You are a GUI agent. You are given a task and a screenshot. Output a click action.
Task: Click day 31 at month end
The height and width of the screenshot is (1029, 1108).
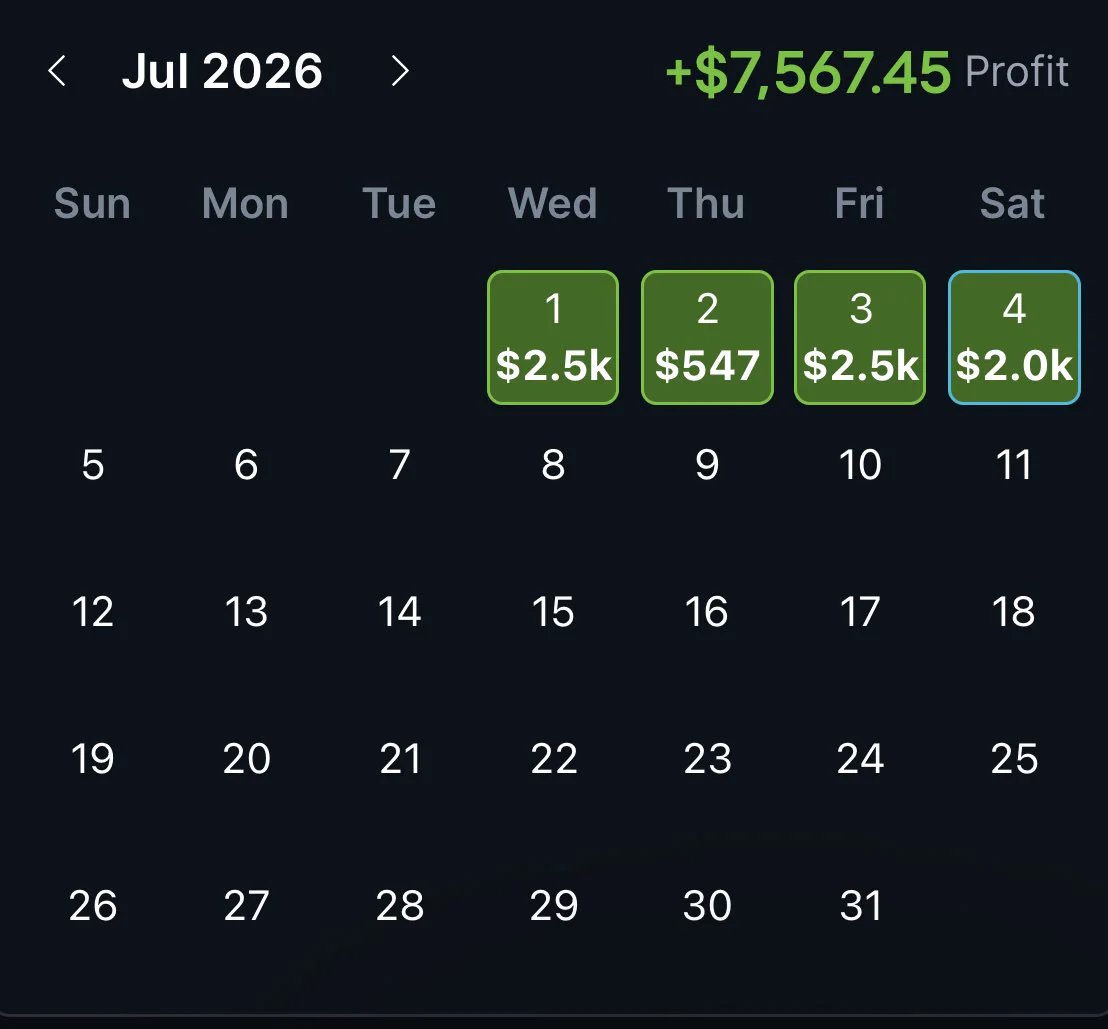pos(860,906)
